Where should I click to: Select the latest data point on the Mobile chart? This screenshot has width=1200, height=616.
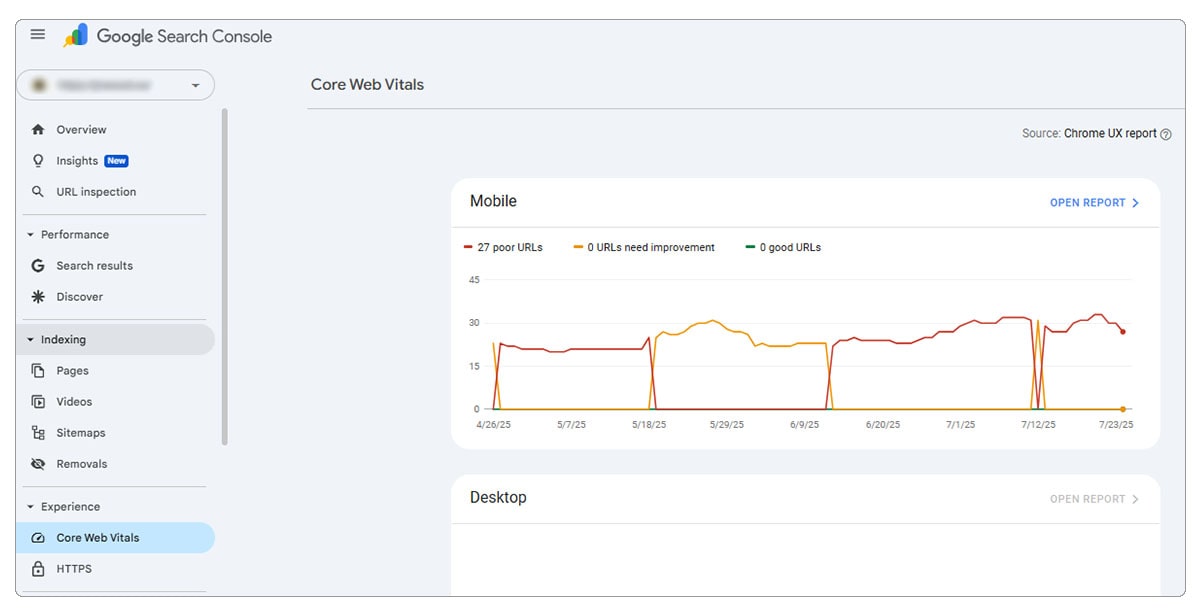[x=1122, y=330]
